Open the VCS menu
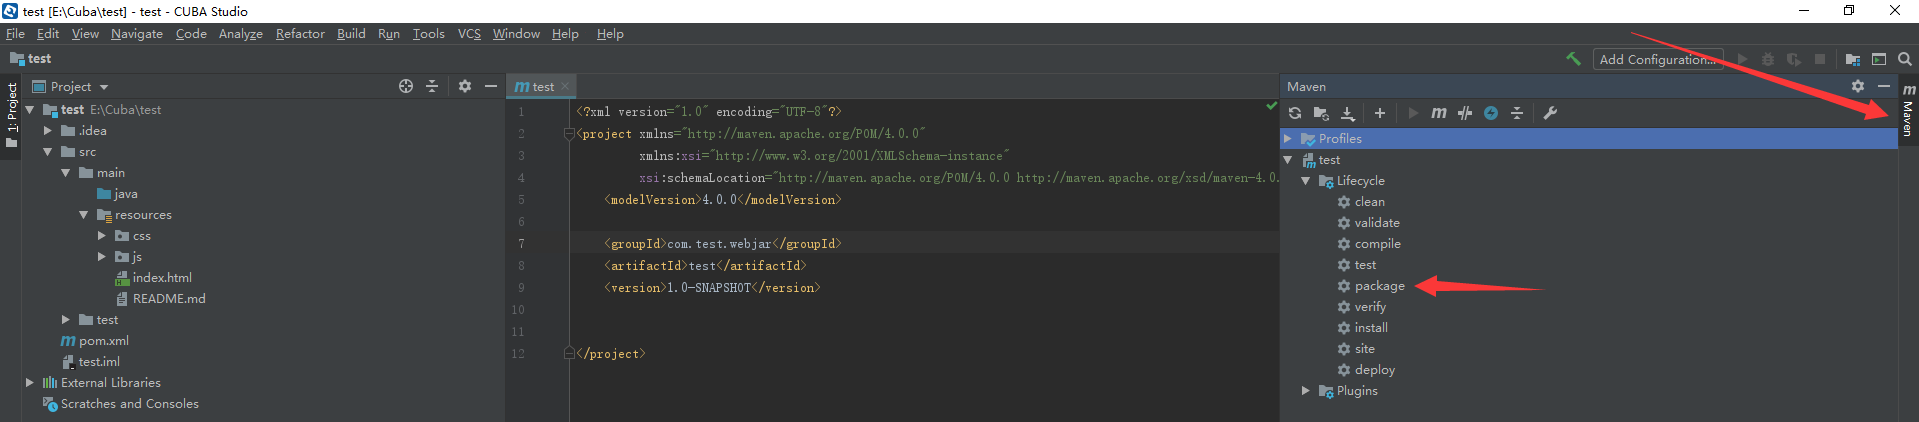The width and height of the screenshot is (1919, 422). coord(469,34)
